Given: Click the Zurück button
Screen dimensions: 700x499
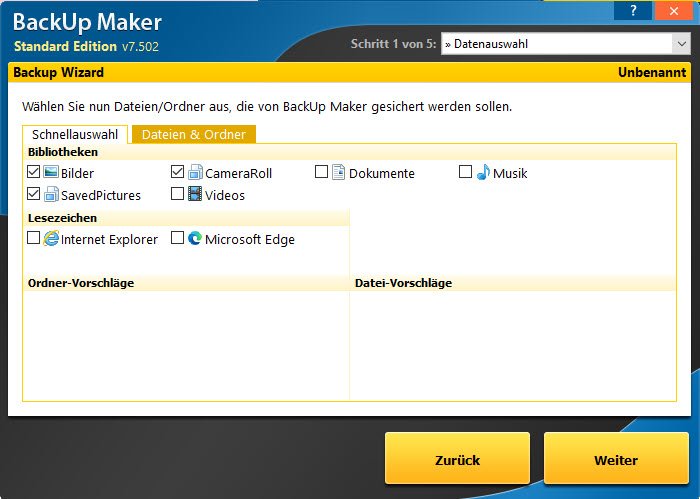Looking at the screenshot, I should pos(457,458).
